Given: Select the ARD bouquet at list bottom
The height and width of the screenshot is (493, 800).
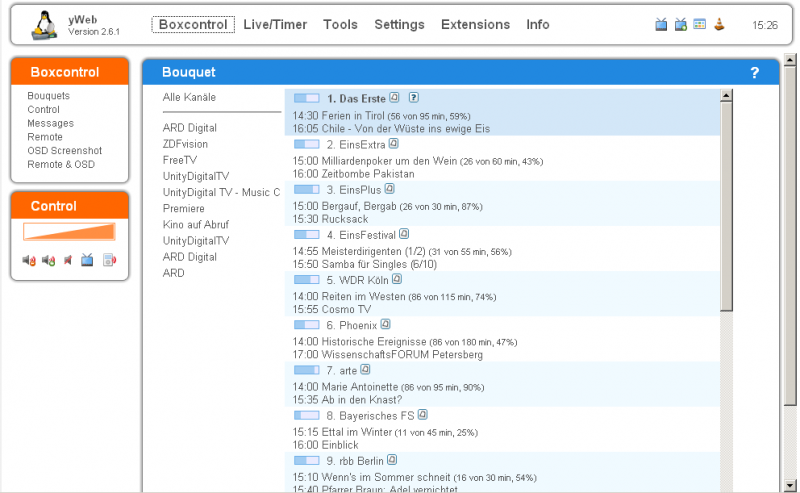Looking at the screenshot, I should point(173,273).
